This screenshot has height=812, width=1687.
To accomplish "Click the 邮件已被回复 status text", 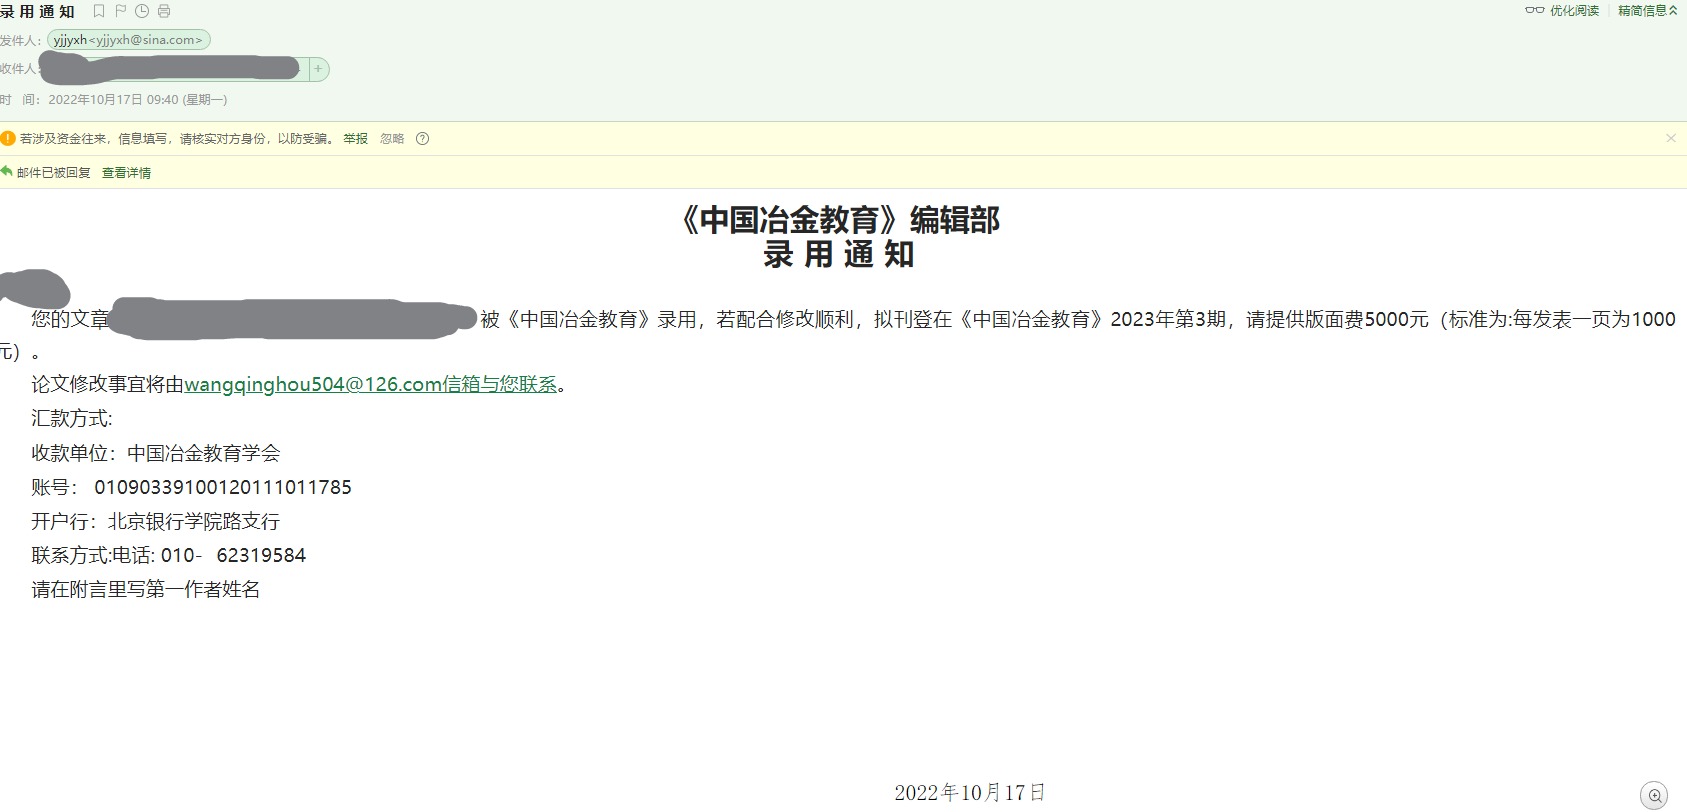I will tap(53, 173).
